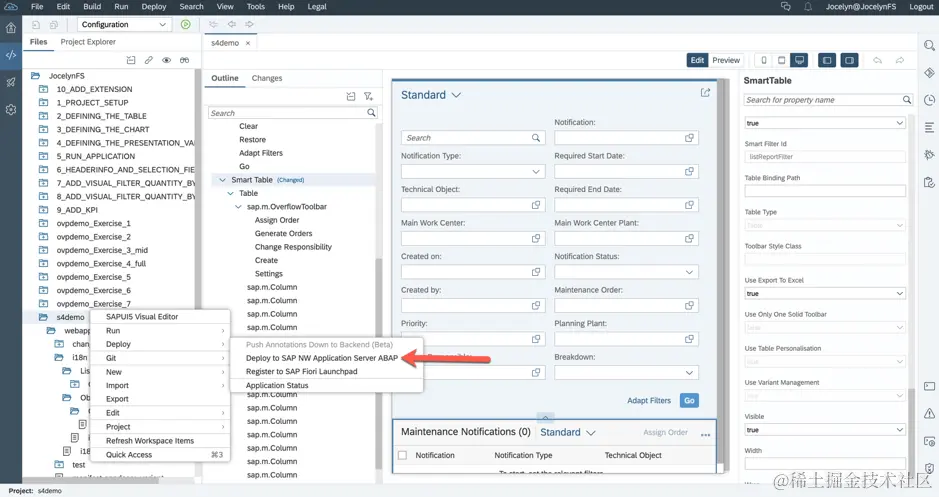This screenshot has height=497, width=939.
Task: Select Refresh Workspace Items in context menu
Action: [x=150, y=441]
